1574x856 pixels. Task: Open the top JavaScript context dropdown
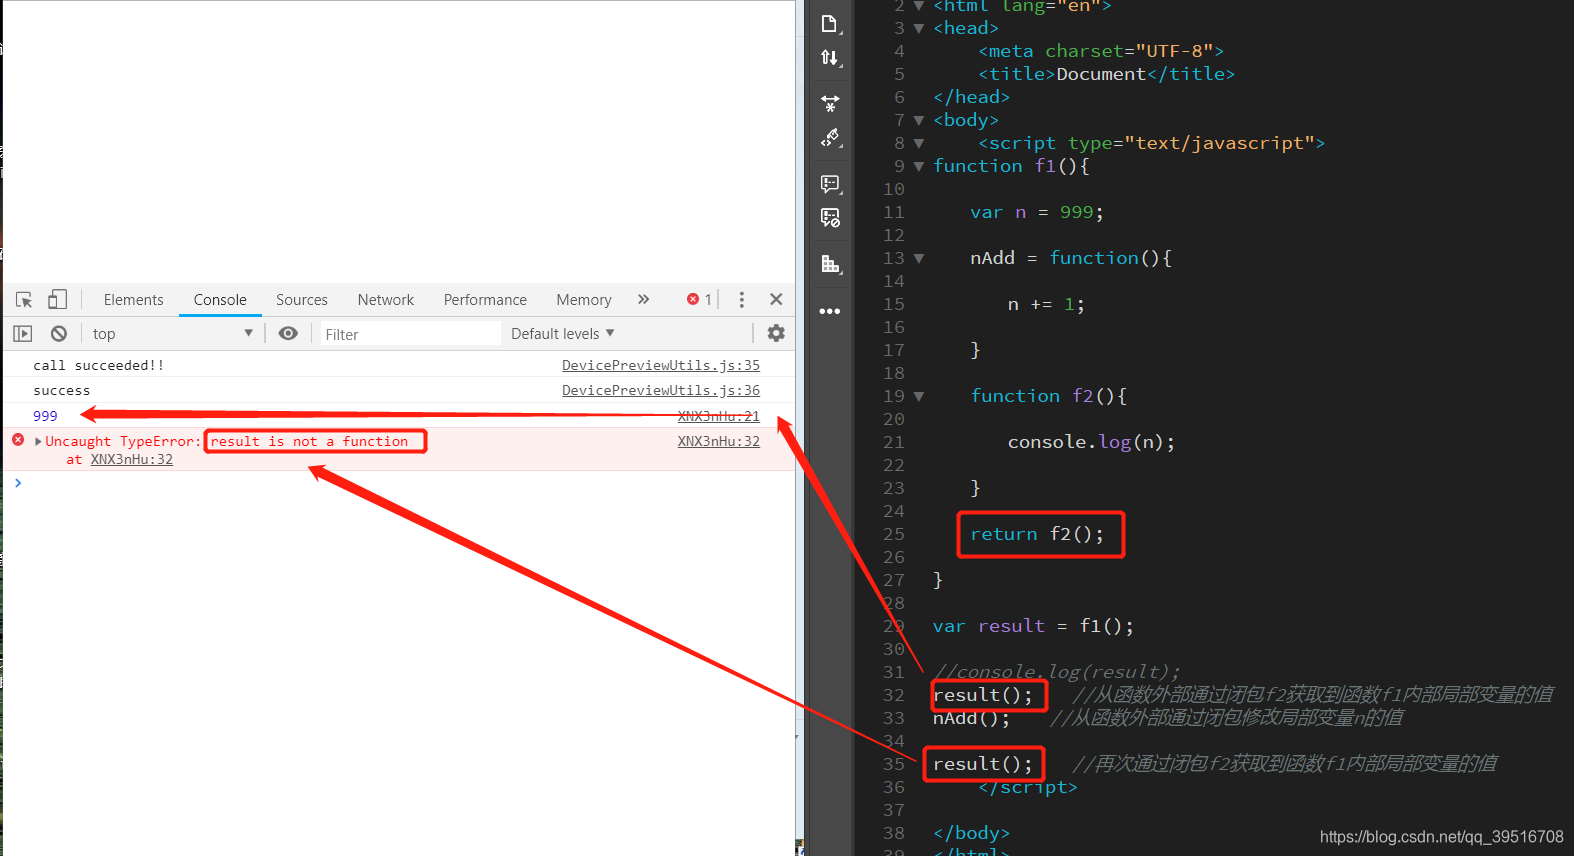point(172,334)
